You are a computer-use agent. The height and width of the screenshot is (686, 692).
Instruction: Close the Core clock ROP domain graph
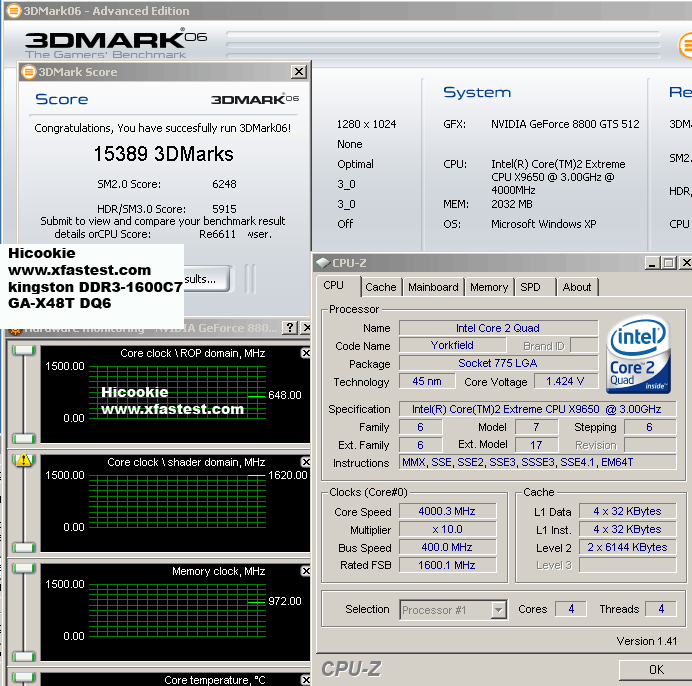click(x=305, y=353)
